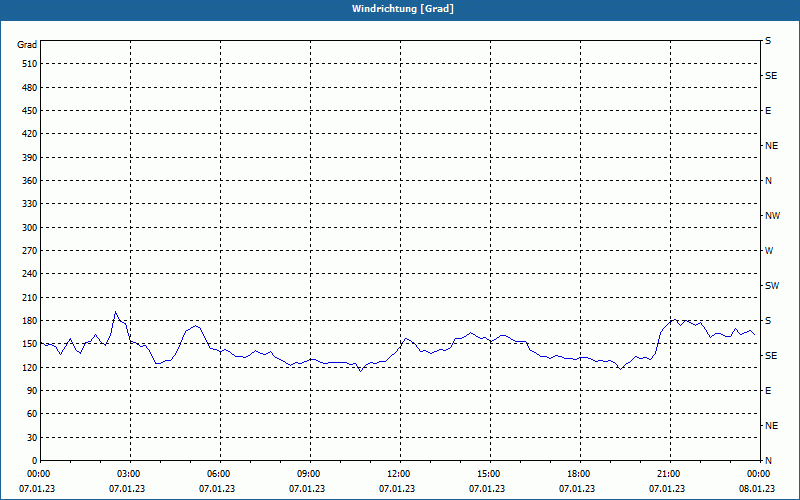Select the 120 y-axis tick label
The height and width of the screenshot is (500, 800).
coord(30,367)
